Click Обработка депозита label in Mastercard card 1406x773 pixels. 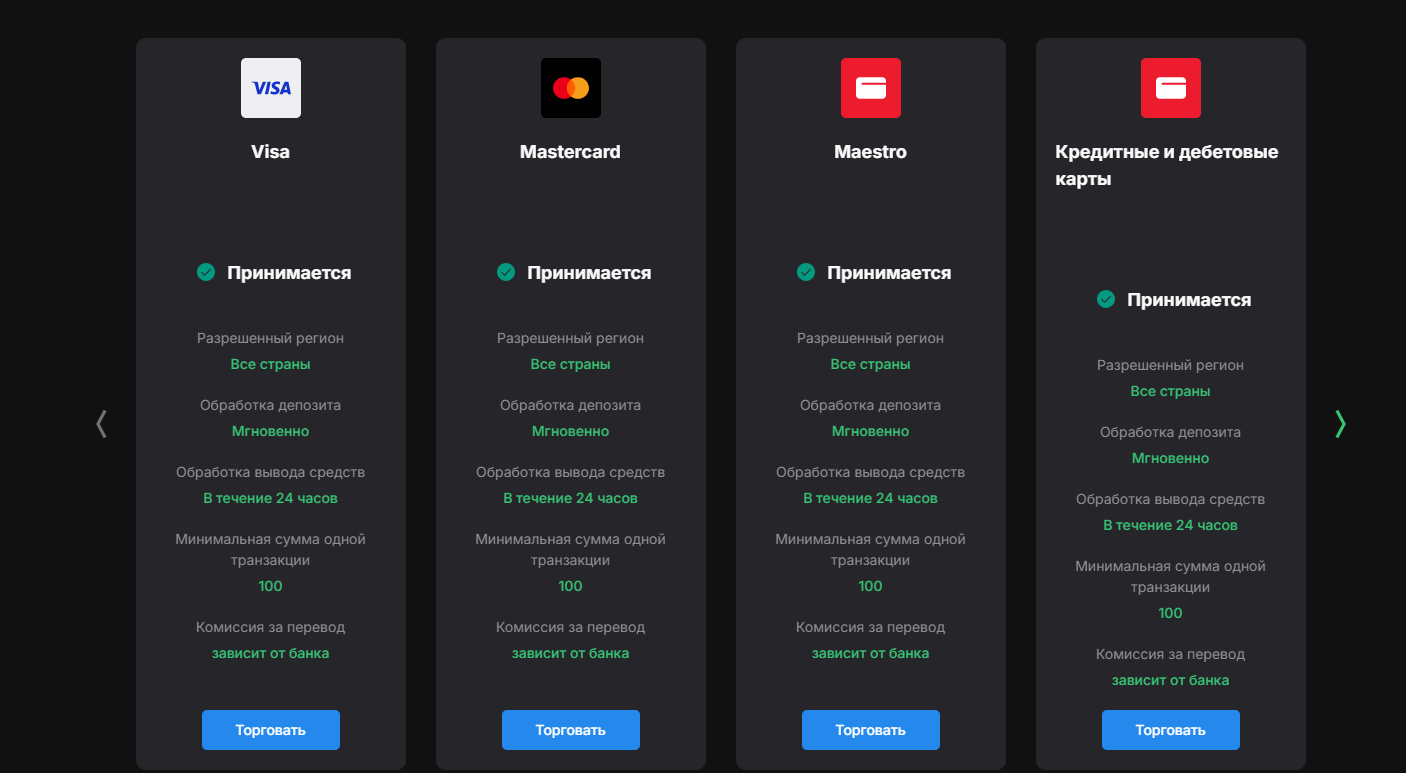pyautogui.click(x=571, y=405)
